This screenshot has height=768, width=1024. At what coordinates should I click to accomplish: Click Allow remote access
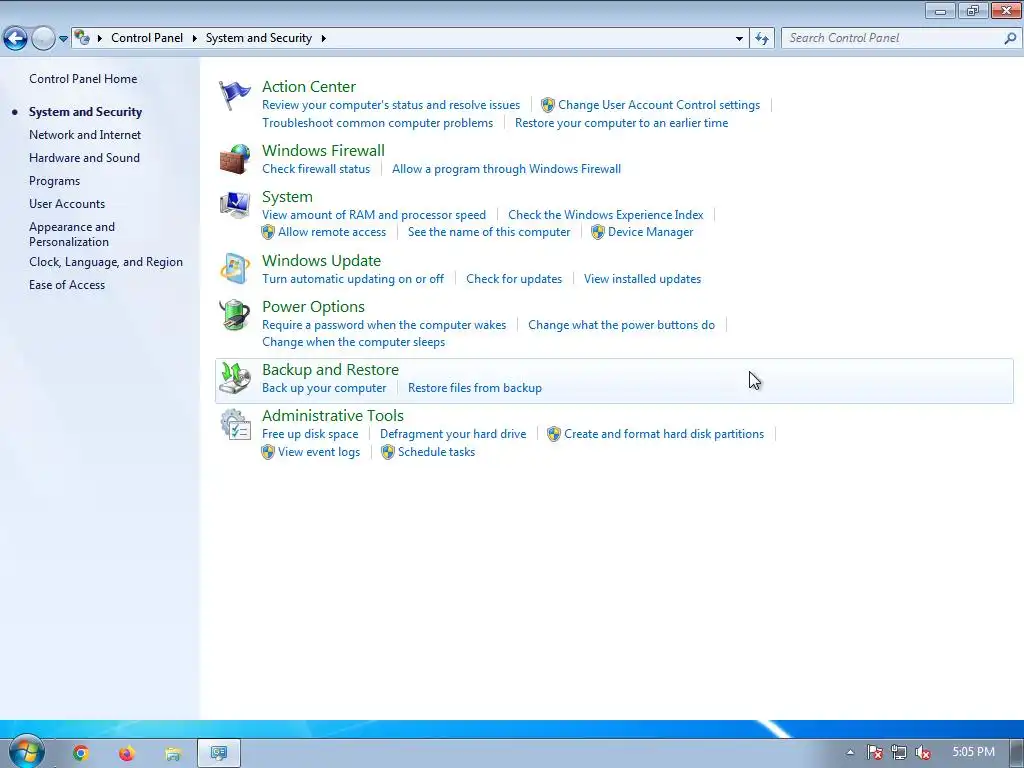332,232
